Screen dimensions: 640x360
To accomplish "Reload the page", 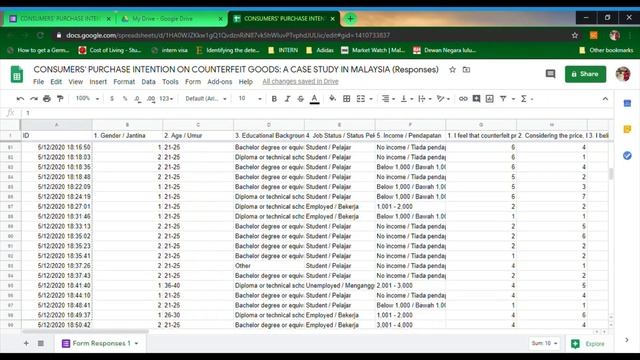I will pos(40,36).
